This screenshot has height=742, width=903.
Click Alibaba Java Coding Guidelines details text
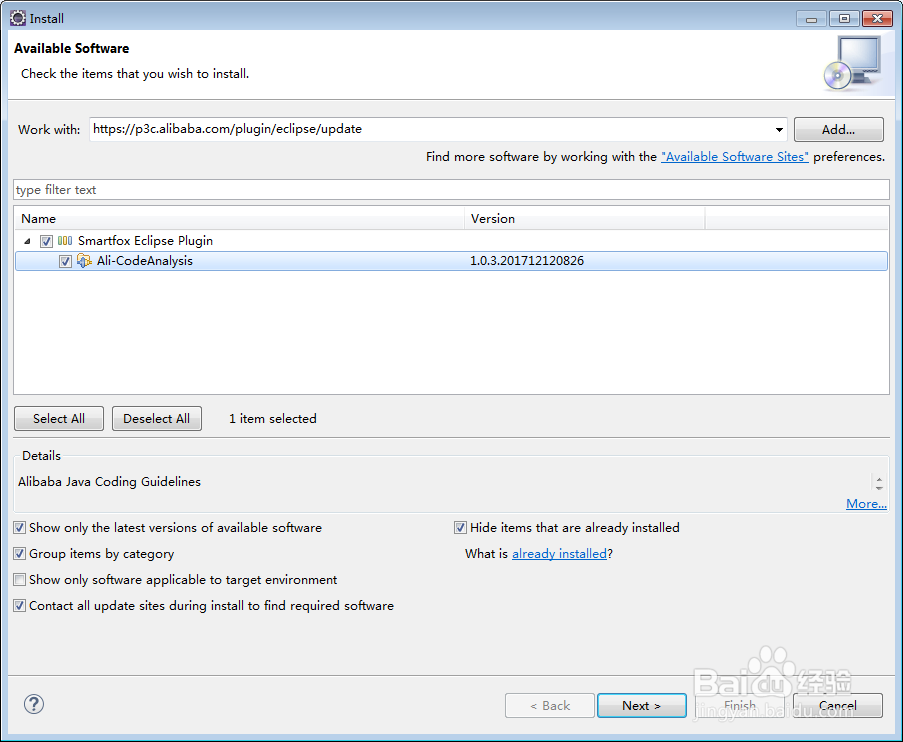[x=109, y=482]
